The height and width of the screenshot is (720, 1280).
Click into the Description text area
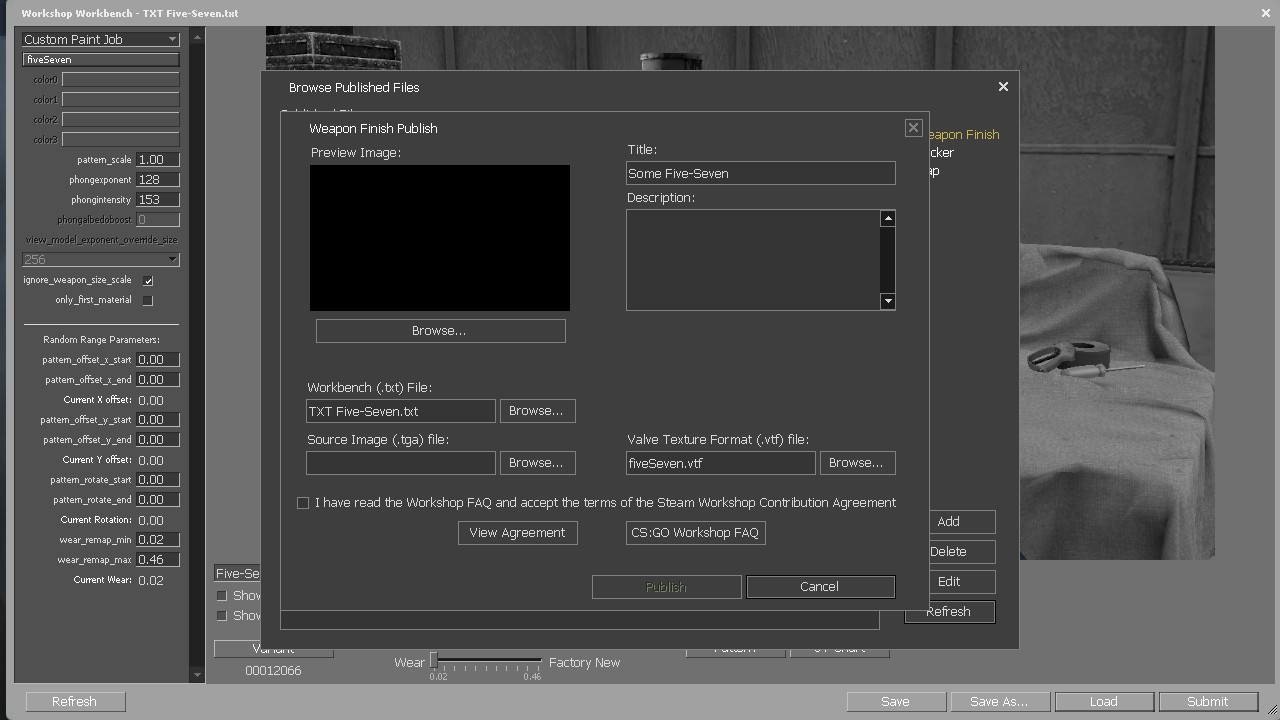[x=753, y=260]
